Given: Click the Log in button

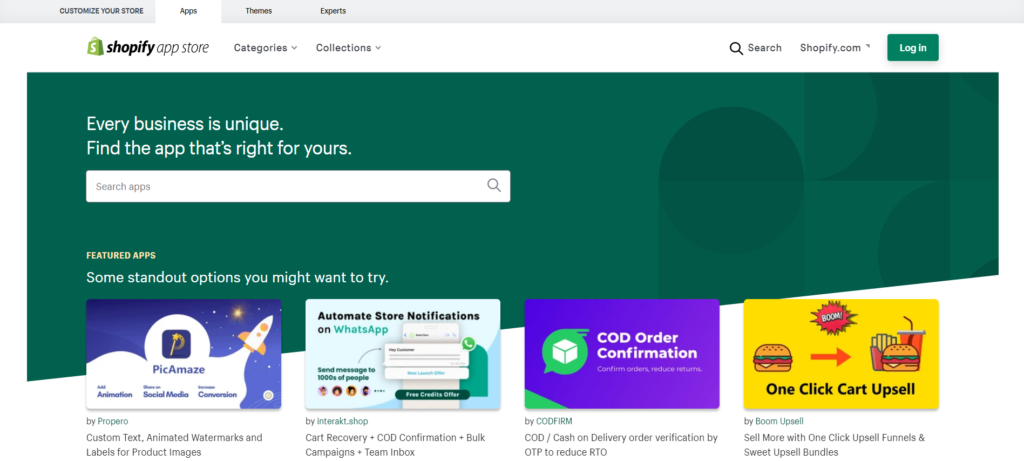Looking at the screenshot, I should click(x=912, y=48).
